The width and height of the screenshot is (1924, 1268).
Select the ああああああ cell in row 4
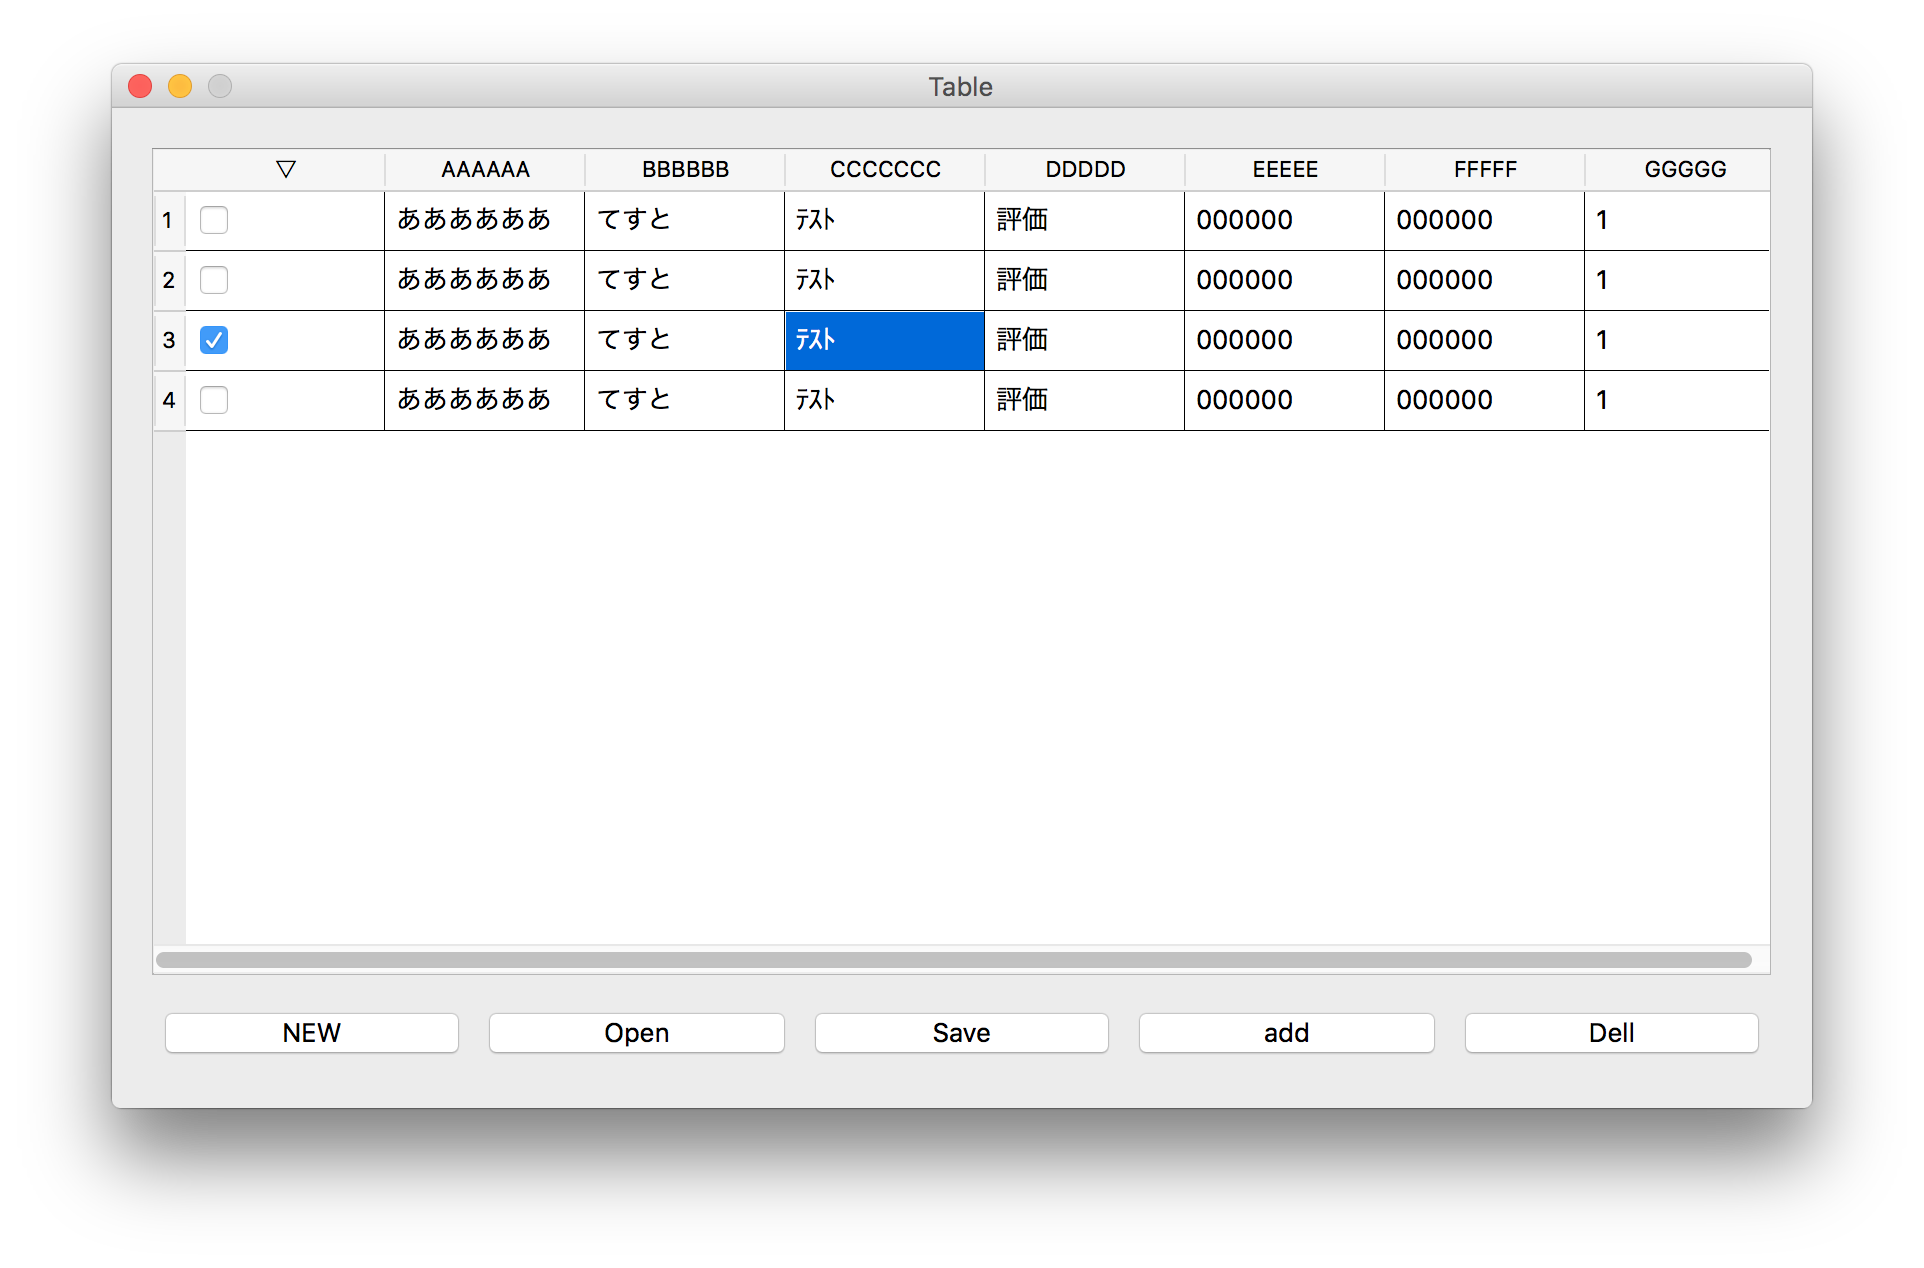point(485,400)
